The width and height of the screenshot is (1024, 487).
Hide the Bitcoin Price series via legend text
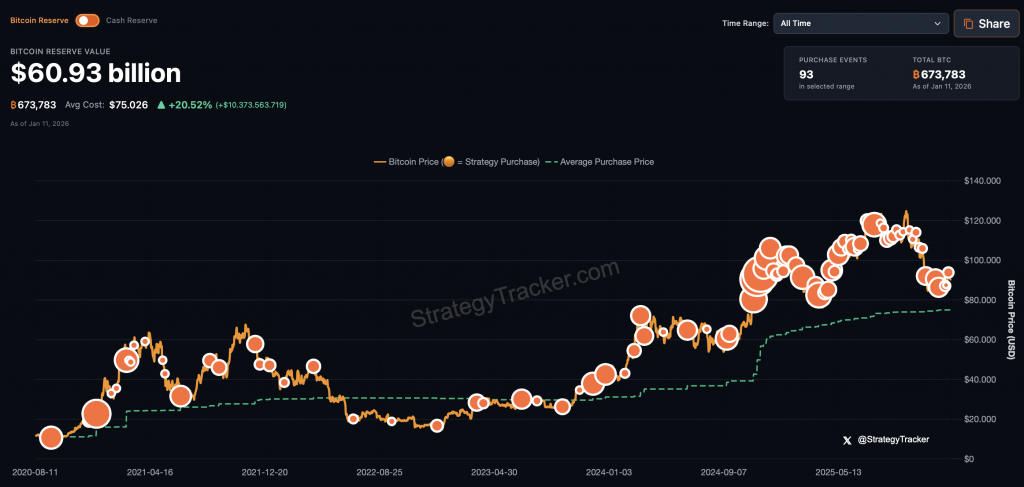[x=414, y=161]
